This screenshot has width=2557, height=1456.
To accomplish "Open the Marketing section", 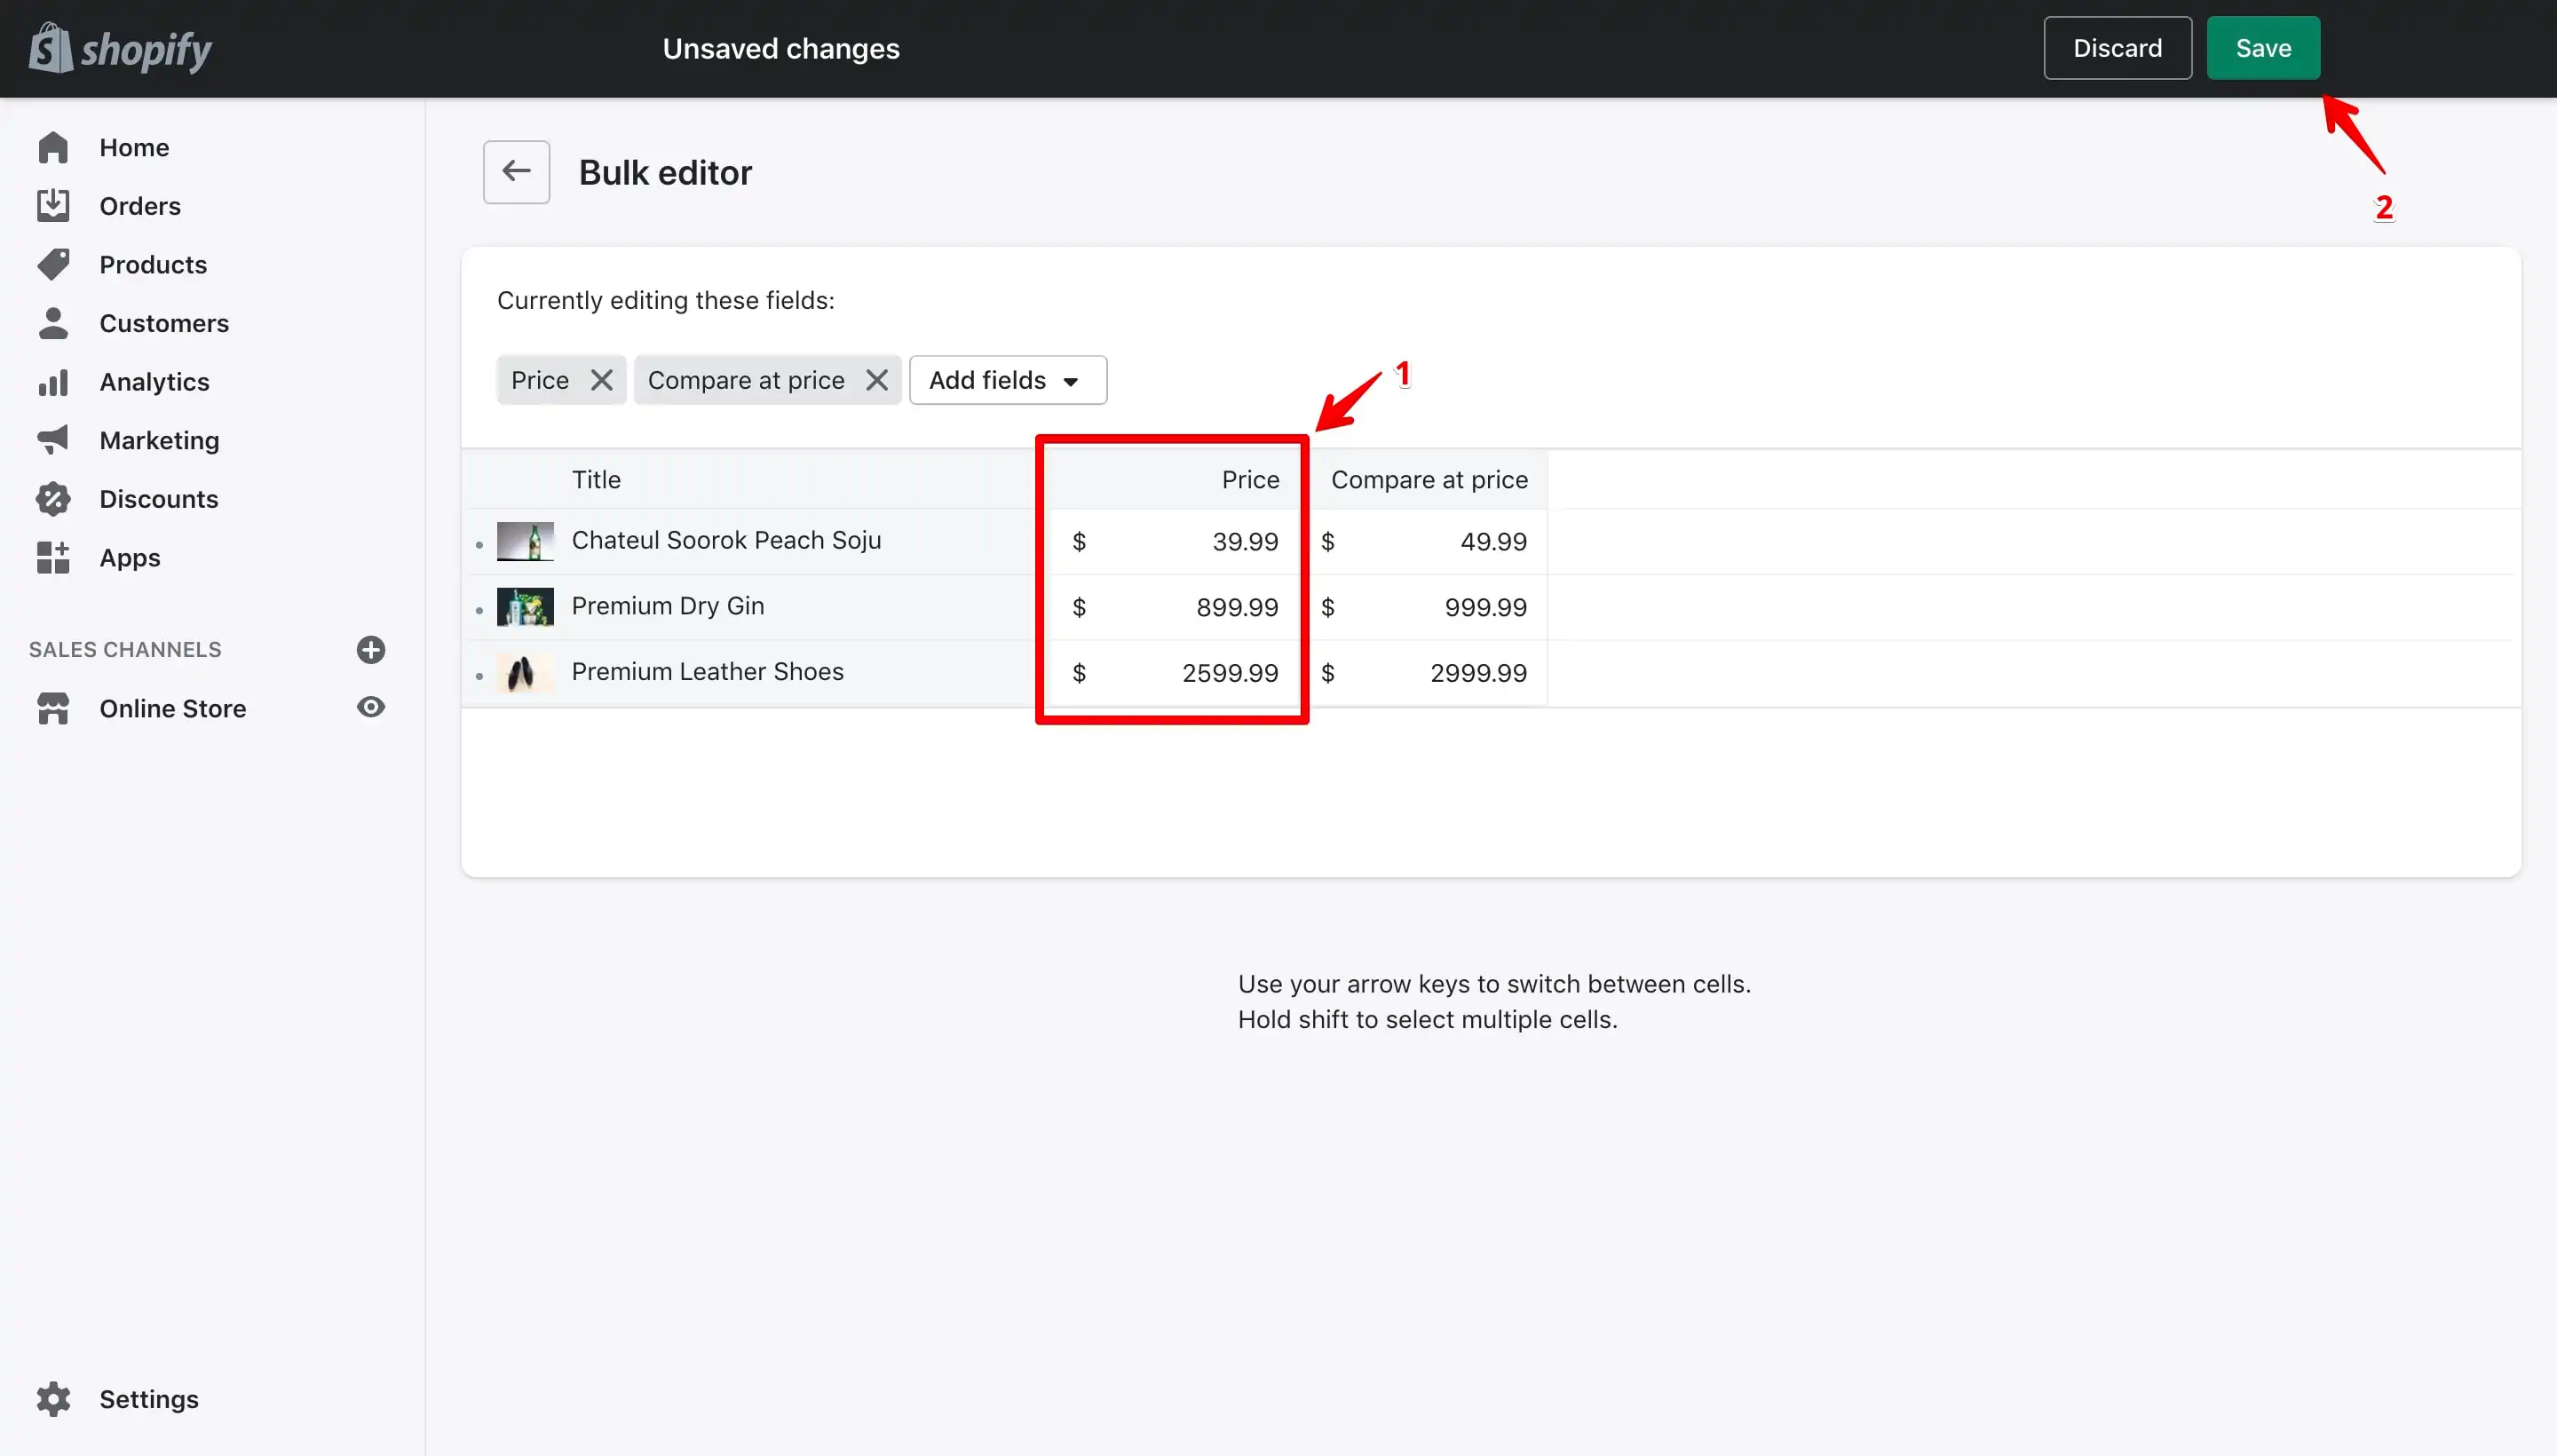I will point(159,440).
